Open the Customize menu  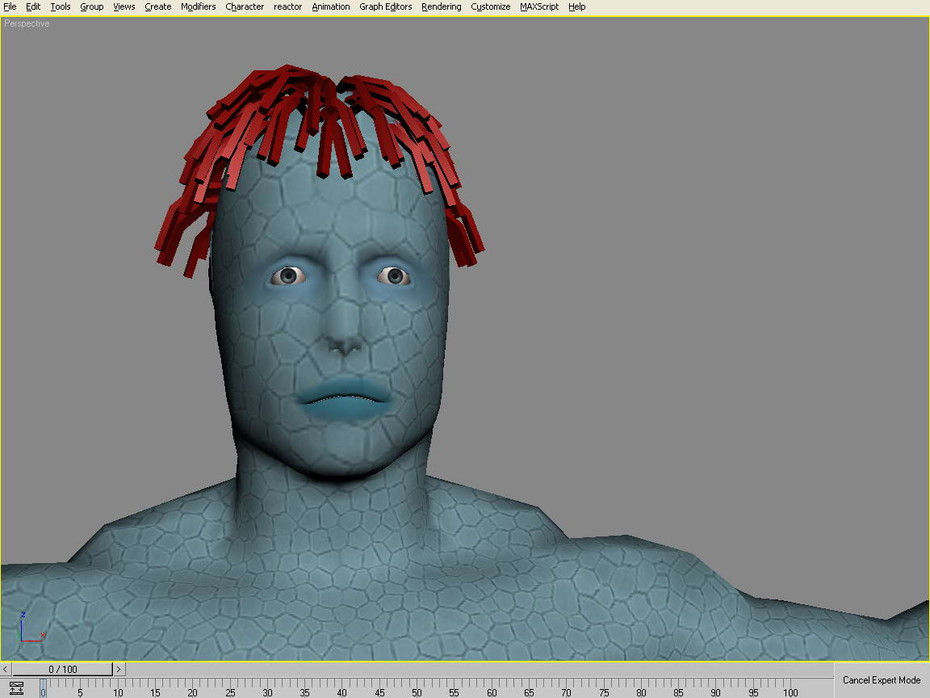point(491,7)
